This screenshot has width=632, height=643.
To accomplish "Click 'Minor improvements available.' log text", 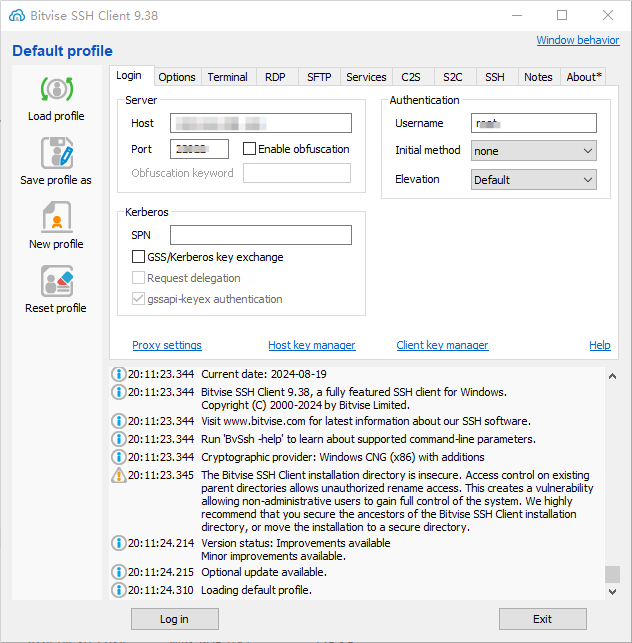I will click(274, 556).
